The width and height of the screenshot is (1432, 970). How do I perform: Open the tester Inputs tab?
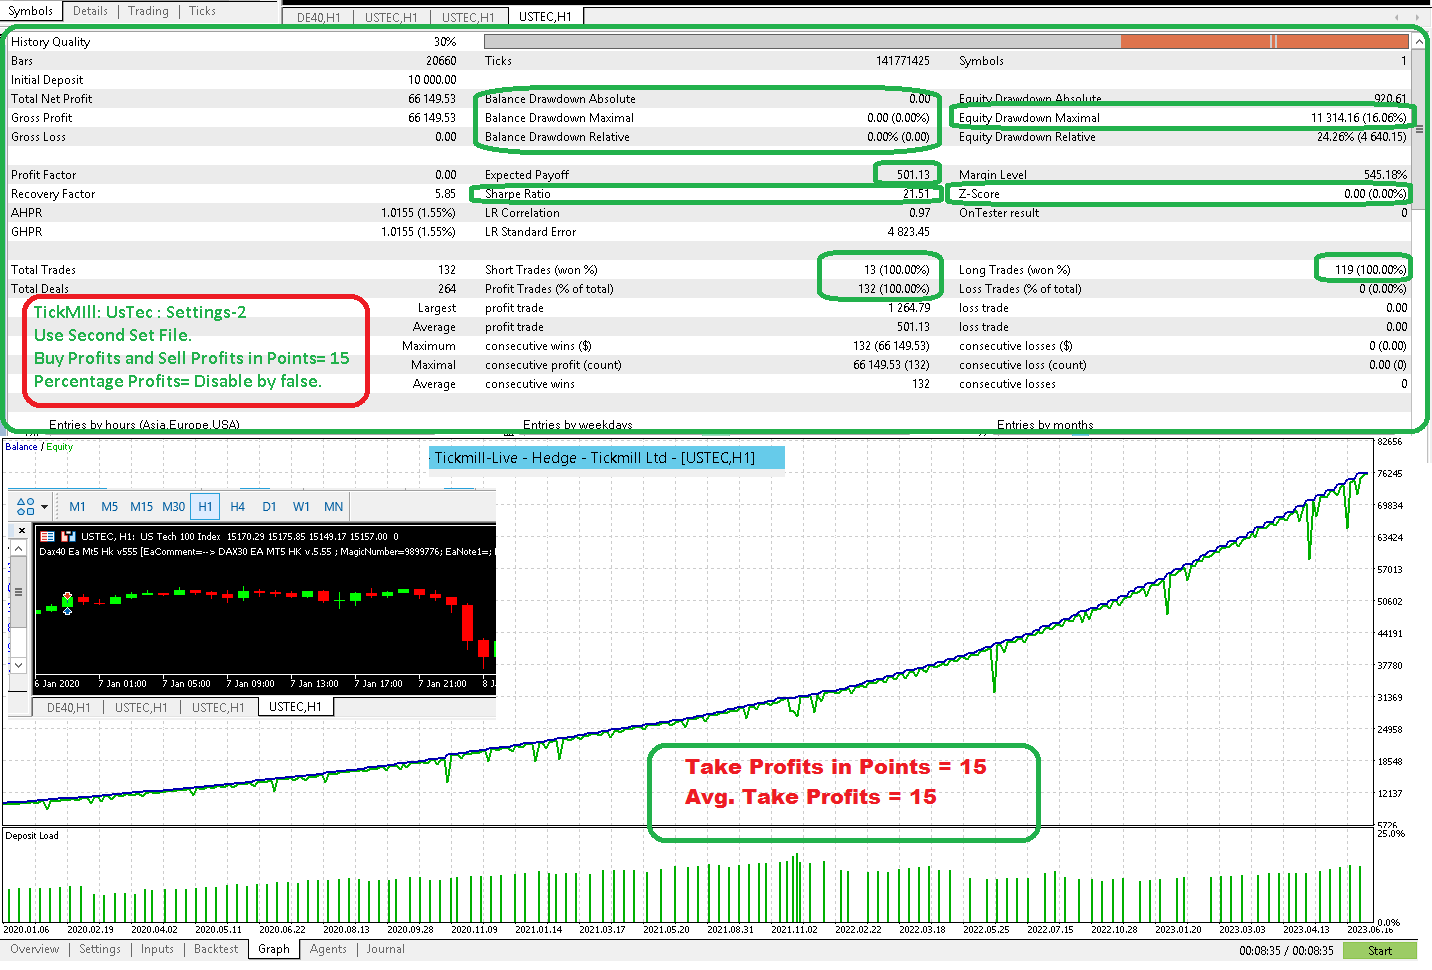pos(157,950)
